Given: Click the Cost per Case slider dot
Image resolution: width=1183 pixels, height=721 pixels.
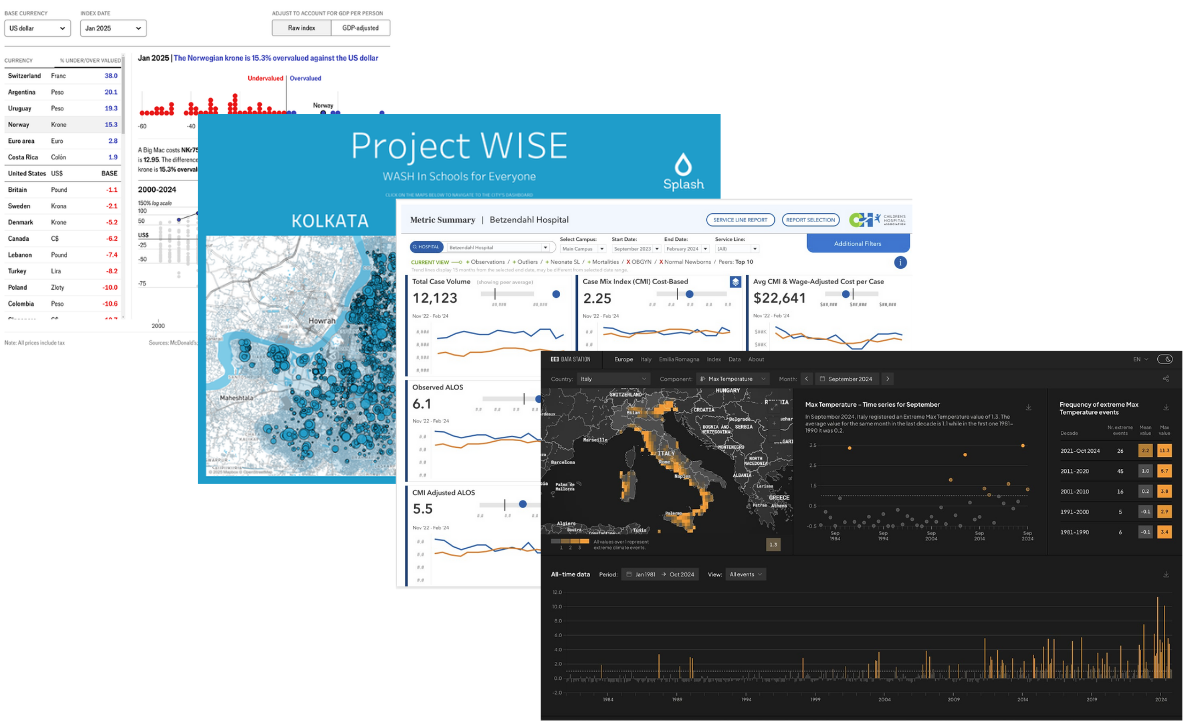Looking at the screenshot, I should pyautogui.click(x=846, y=294).
